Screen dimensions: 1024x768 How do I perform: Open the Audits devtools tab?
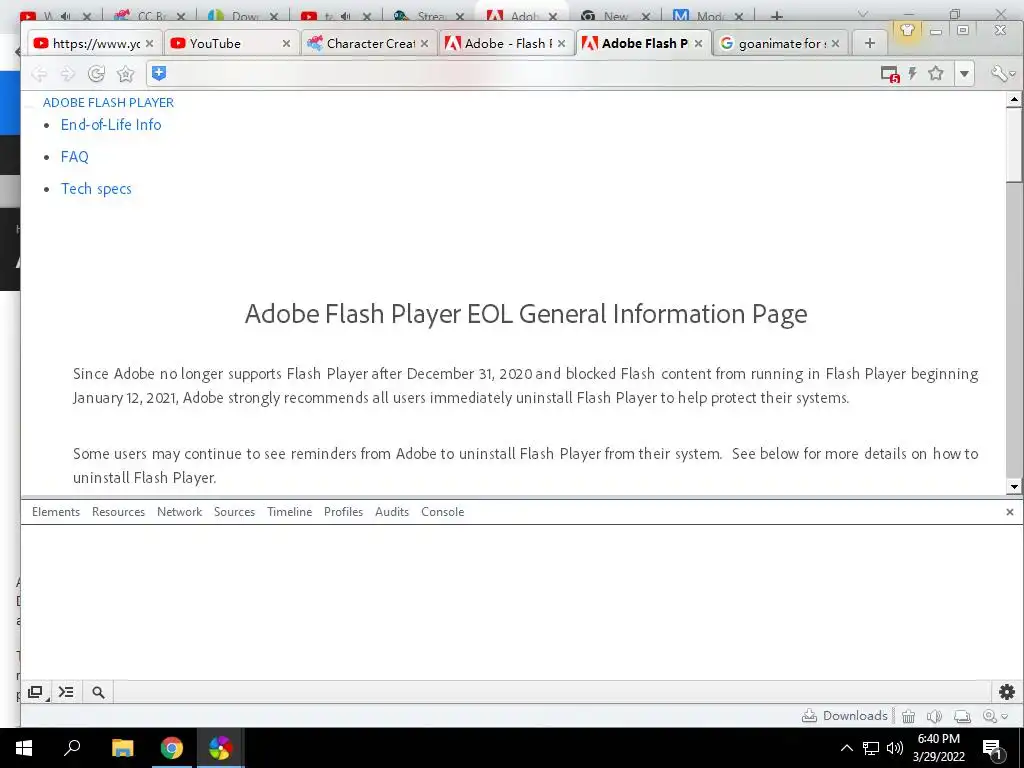(x=392, y=512)
